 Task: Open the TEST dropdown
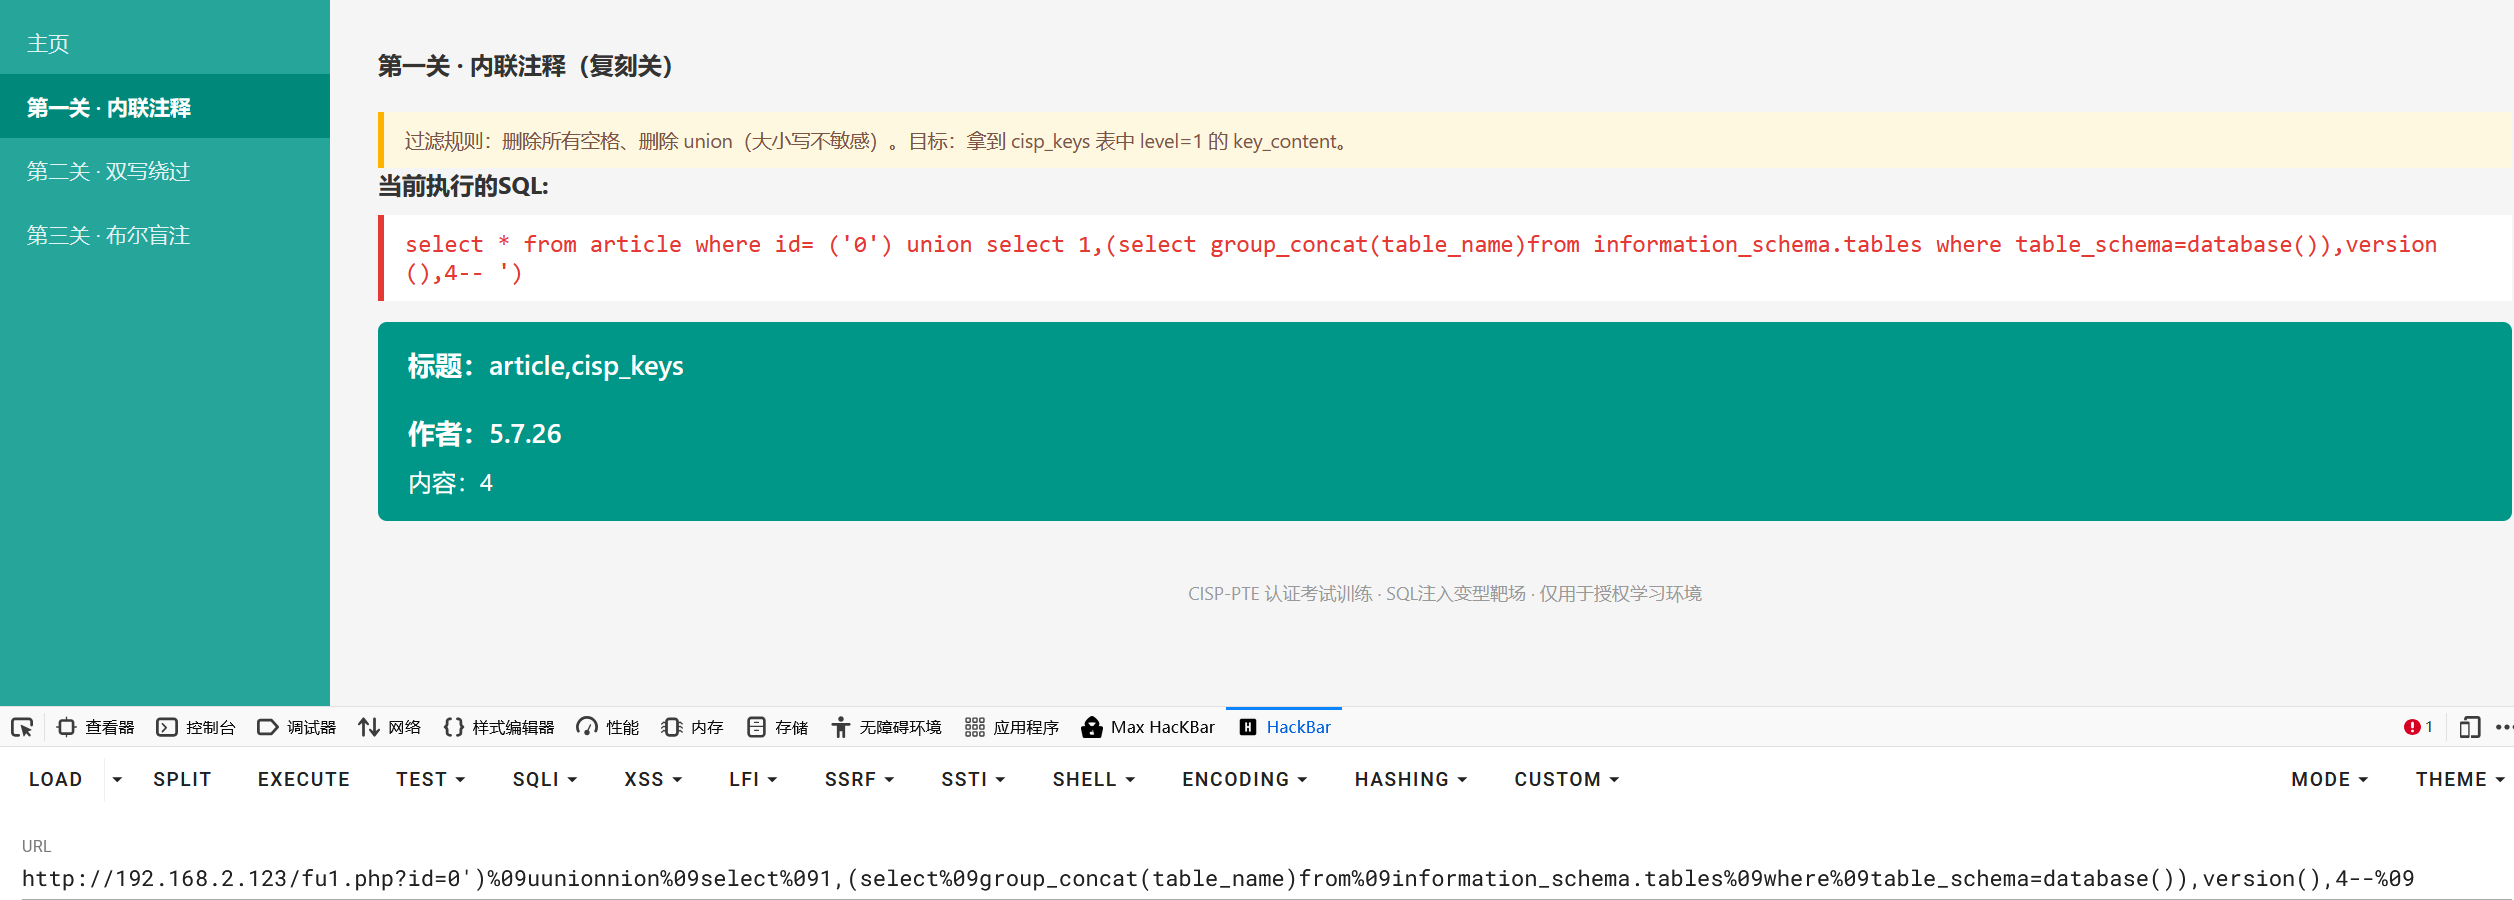[x=431, y=779]
